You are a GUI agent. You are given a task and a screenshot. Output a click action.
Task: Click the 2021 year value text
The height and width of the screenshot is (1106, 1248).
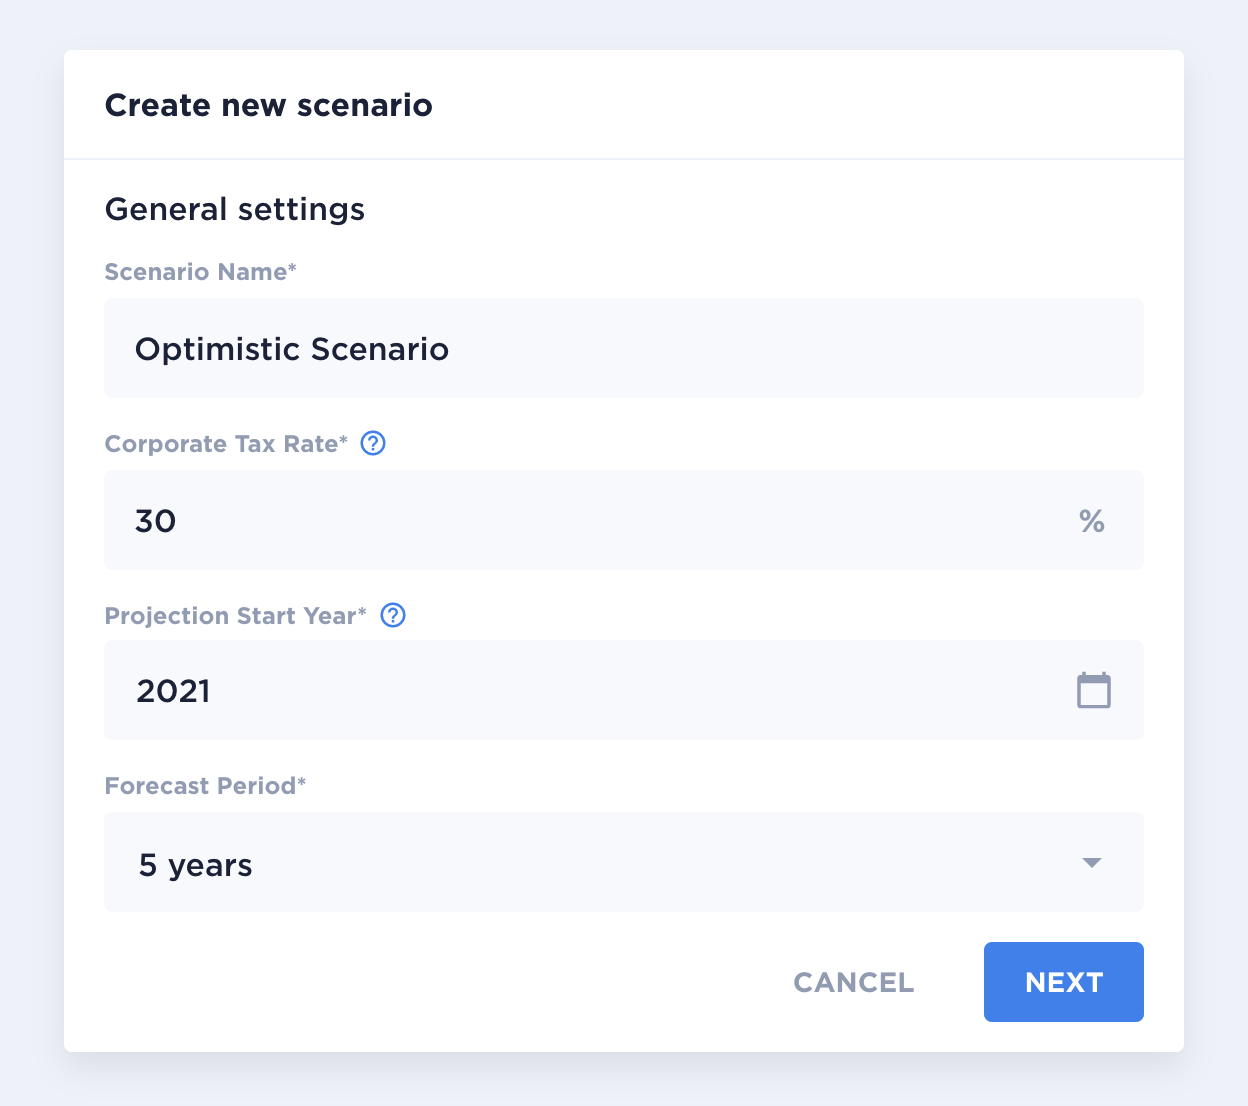tap(174, 691)
